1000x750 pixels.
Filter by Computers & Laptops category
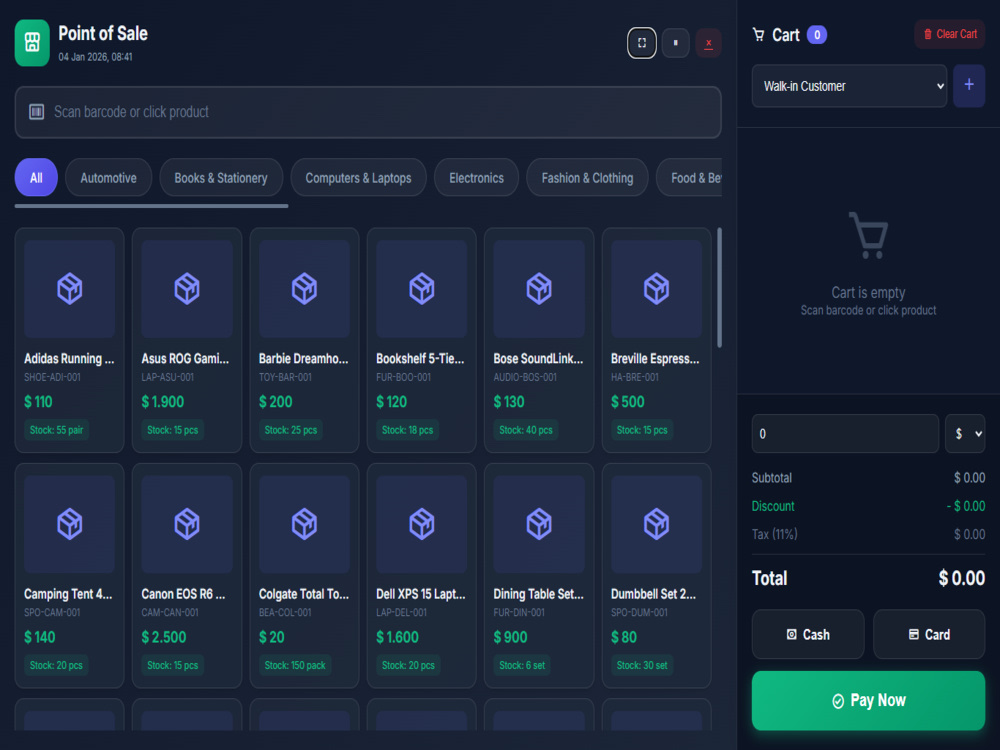(x=358, y=178)
